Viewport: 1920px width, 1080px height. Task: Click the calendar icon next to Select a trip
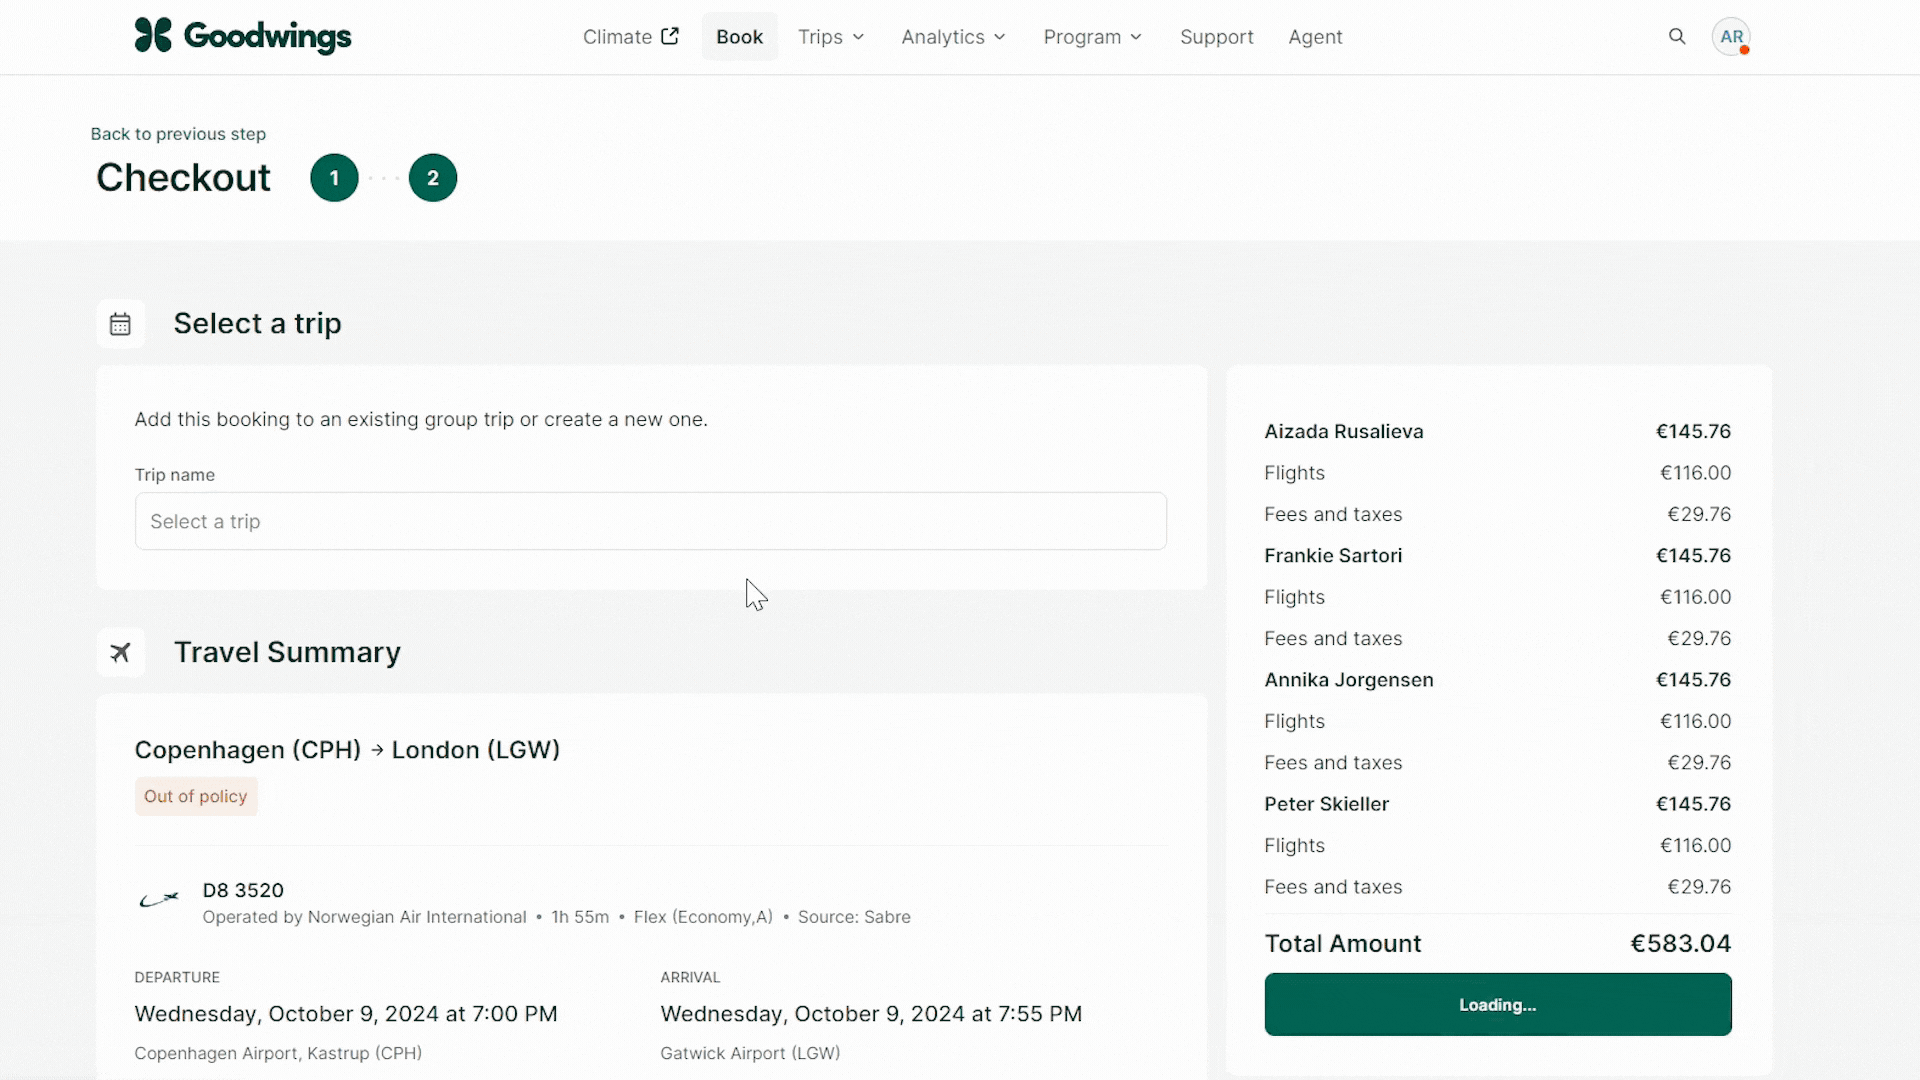click(x=120, y=323)
